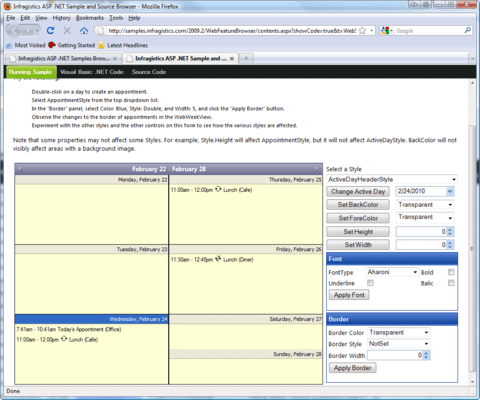Click the page vertical scrollbar

click(472, 248)
